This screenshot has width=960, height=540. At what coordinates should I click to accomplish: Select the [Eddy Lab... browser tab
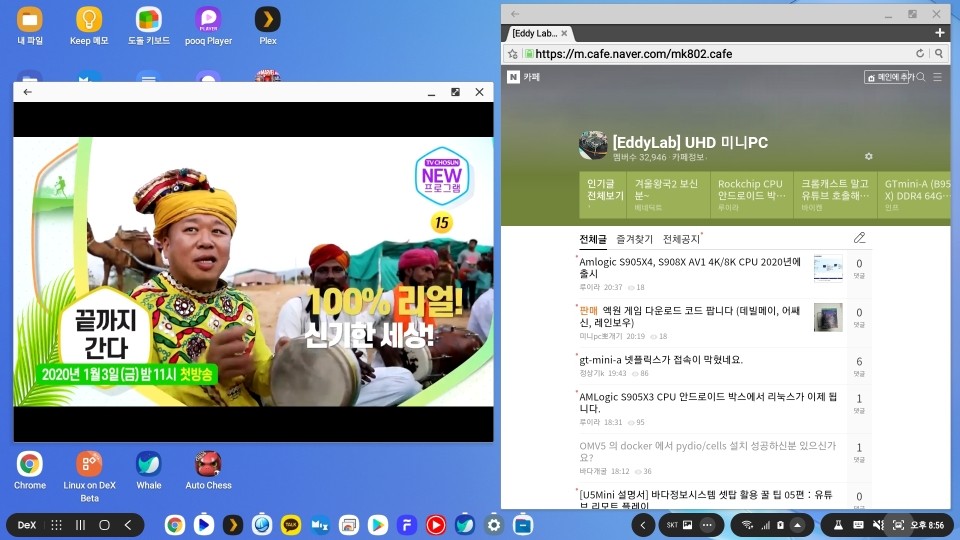534,33
